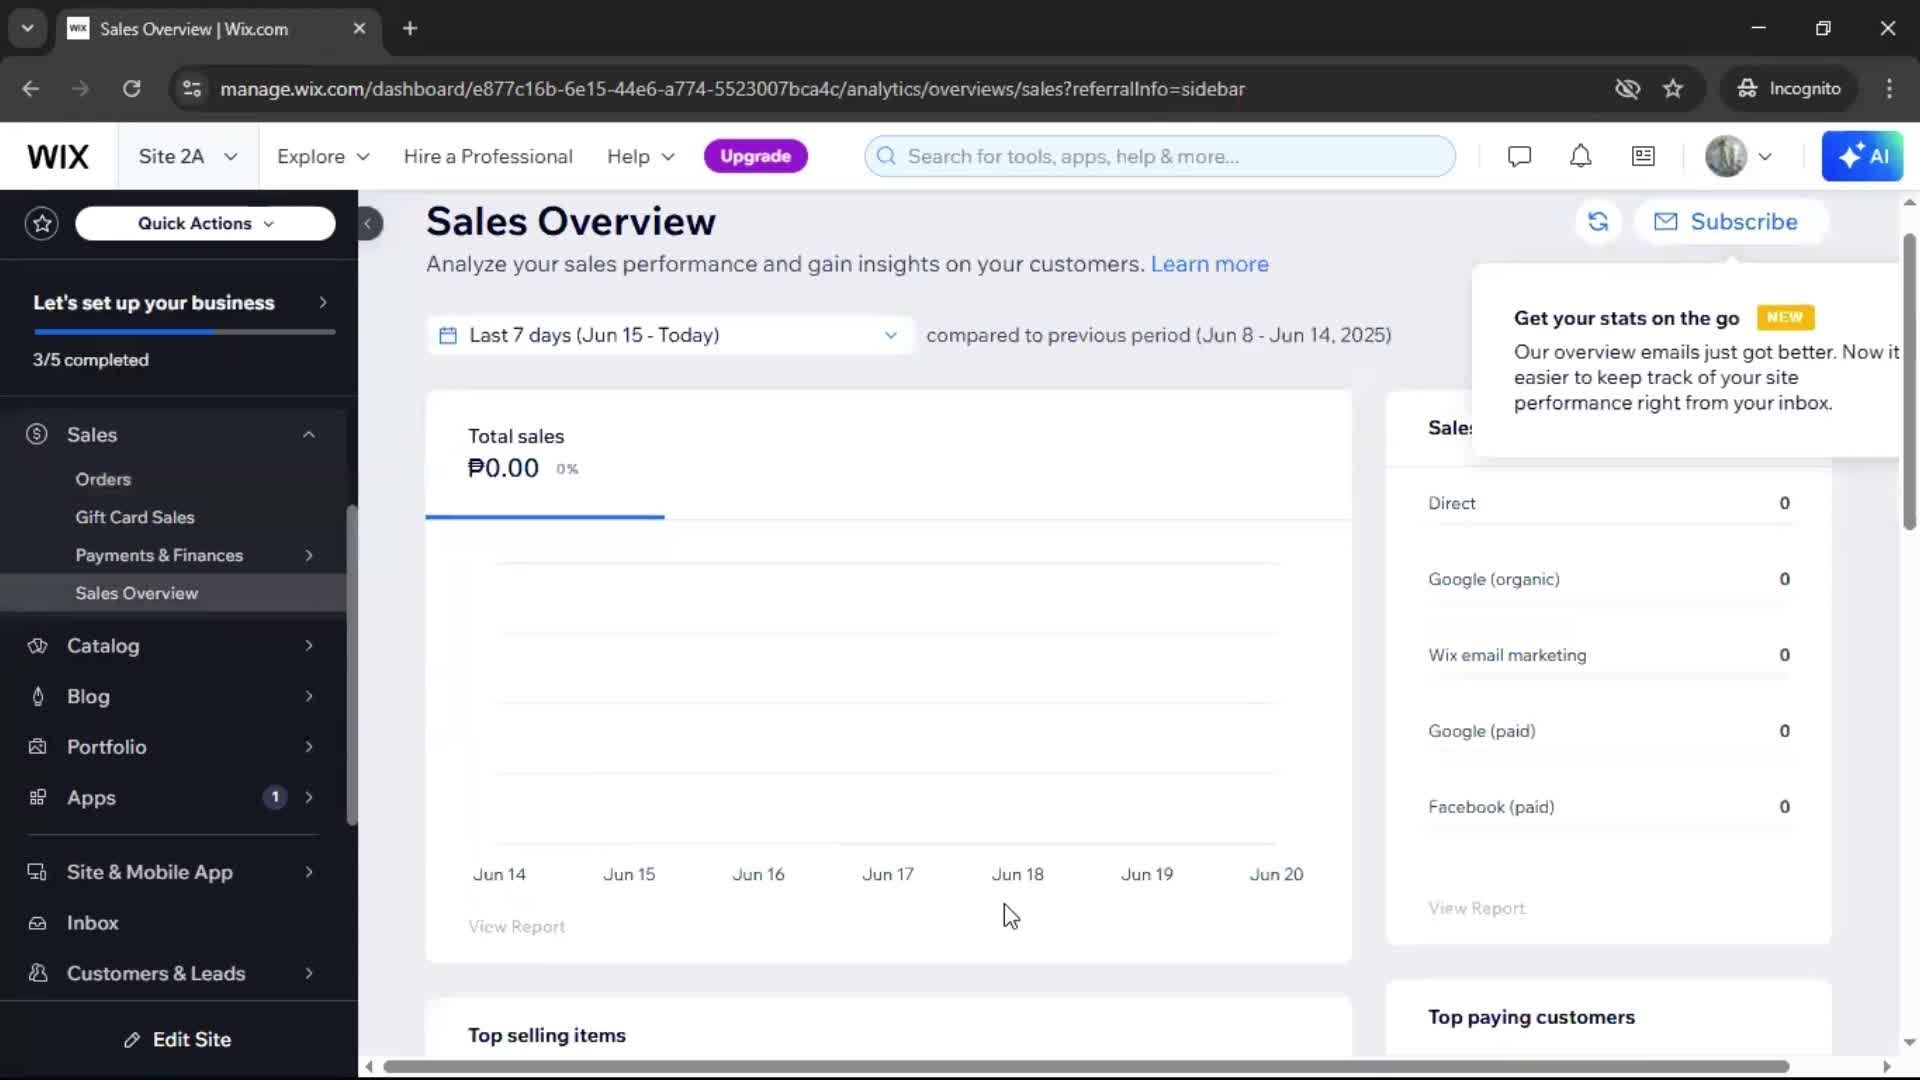
Task: Click the Wix logo
Action: tap(58, 157)
